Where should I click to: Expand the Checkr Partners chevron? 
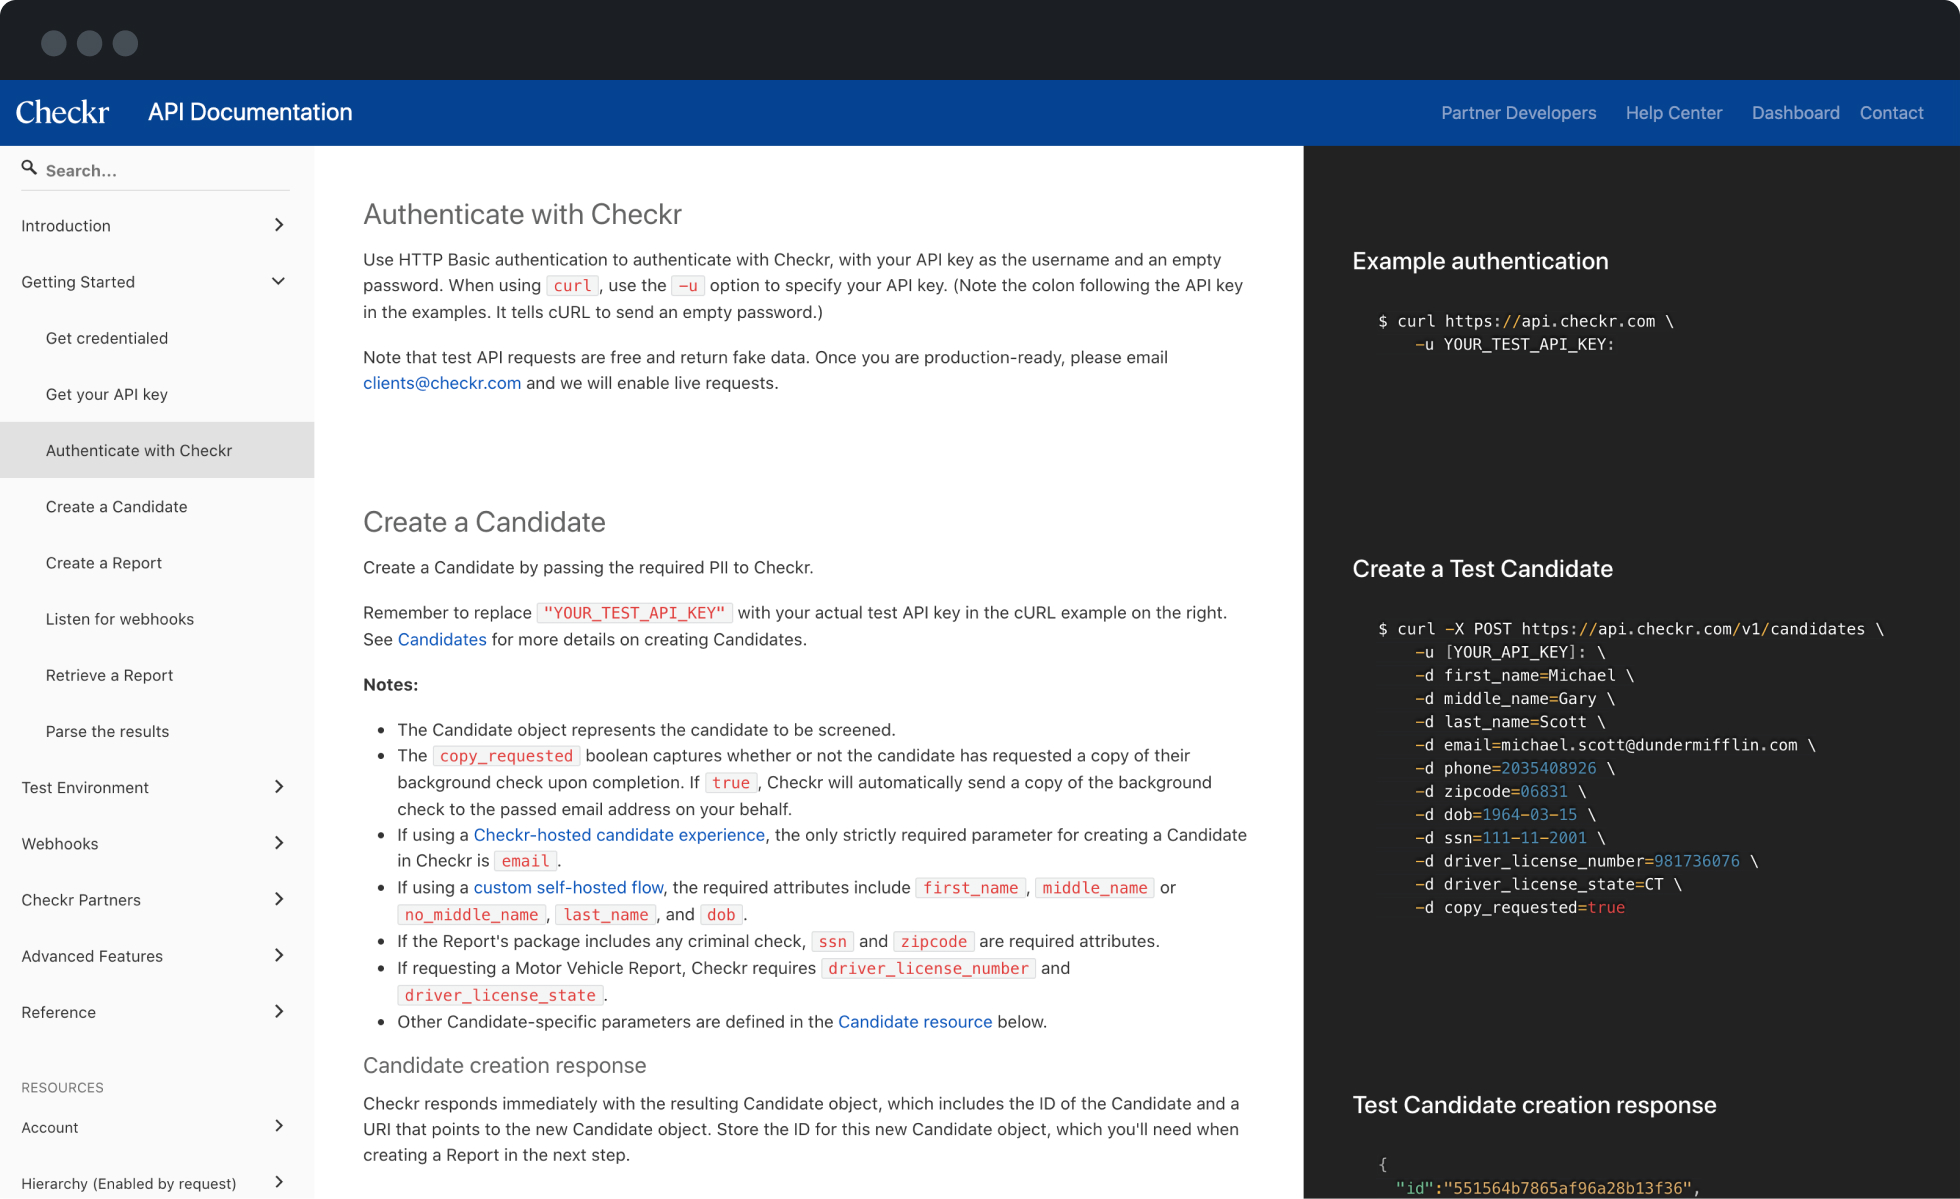tap(279, 899)
